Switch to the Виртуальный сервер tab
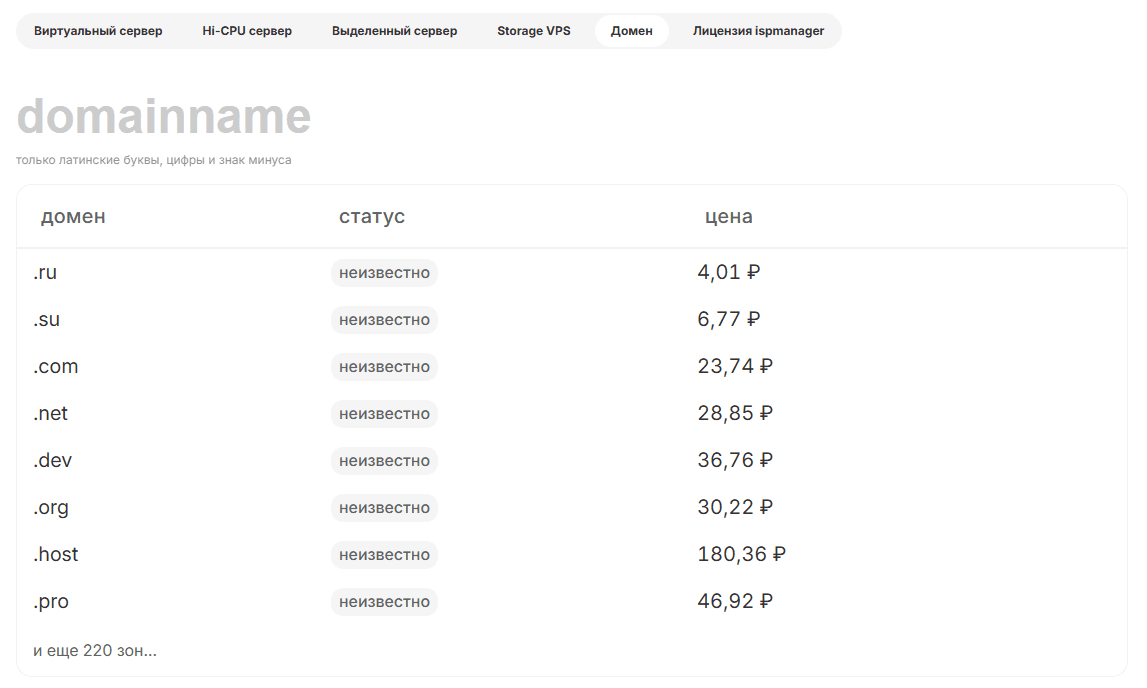Screen dimensions: 1147x688 click(98, 31)
